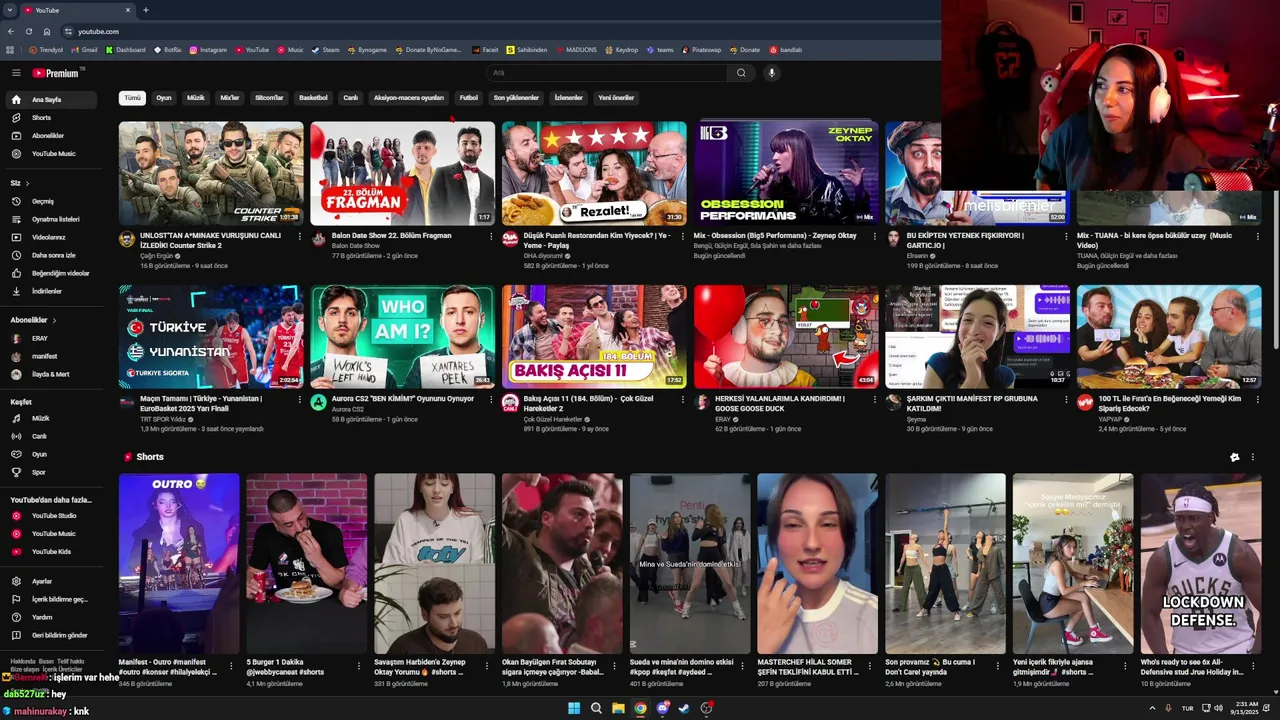Open YouTube Kids in the sidebar
Image resolution: width=1280 pixels, height=720 pixels.
pos(52,552)
